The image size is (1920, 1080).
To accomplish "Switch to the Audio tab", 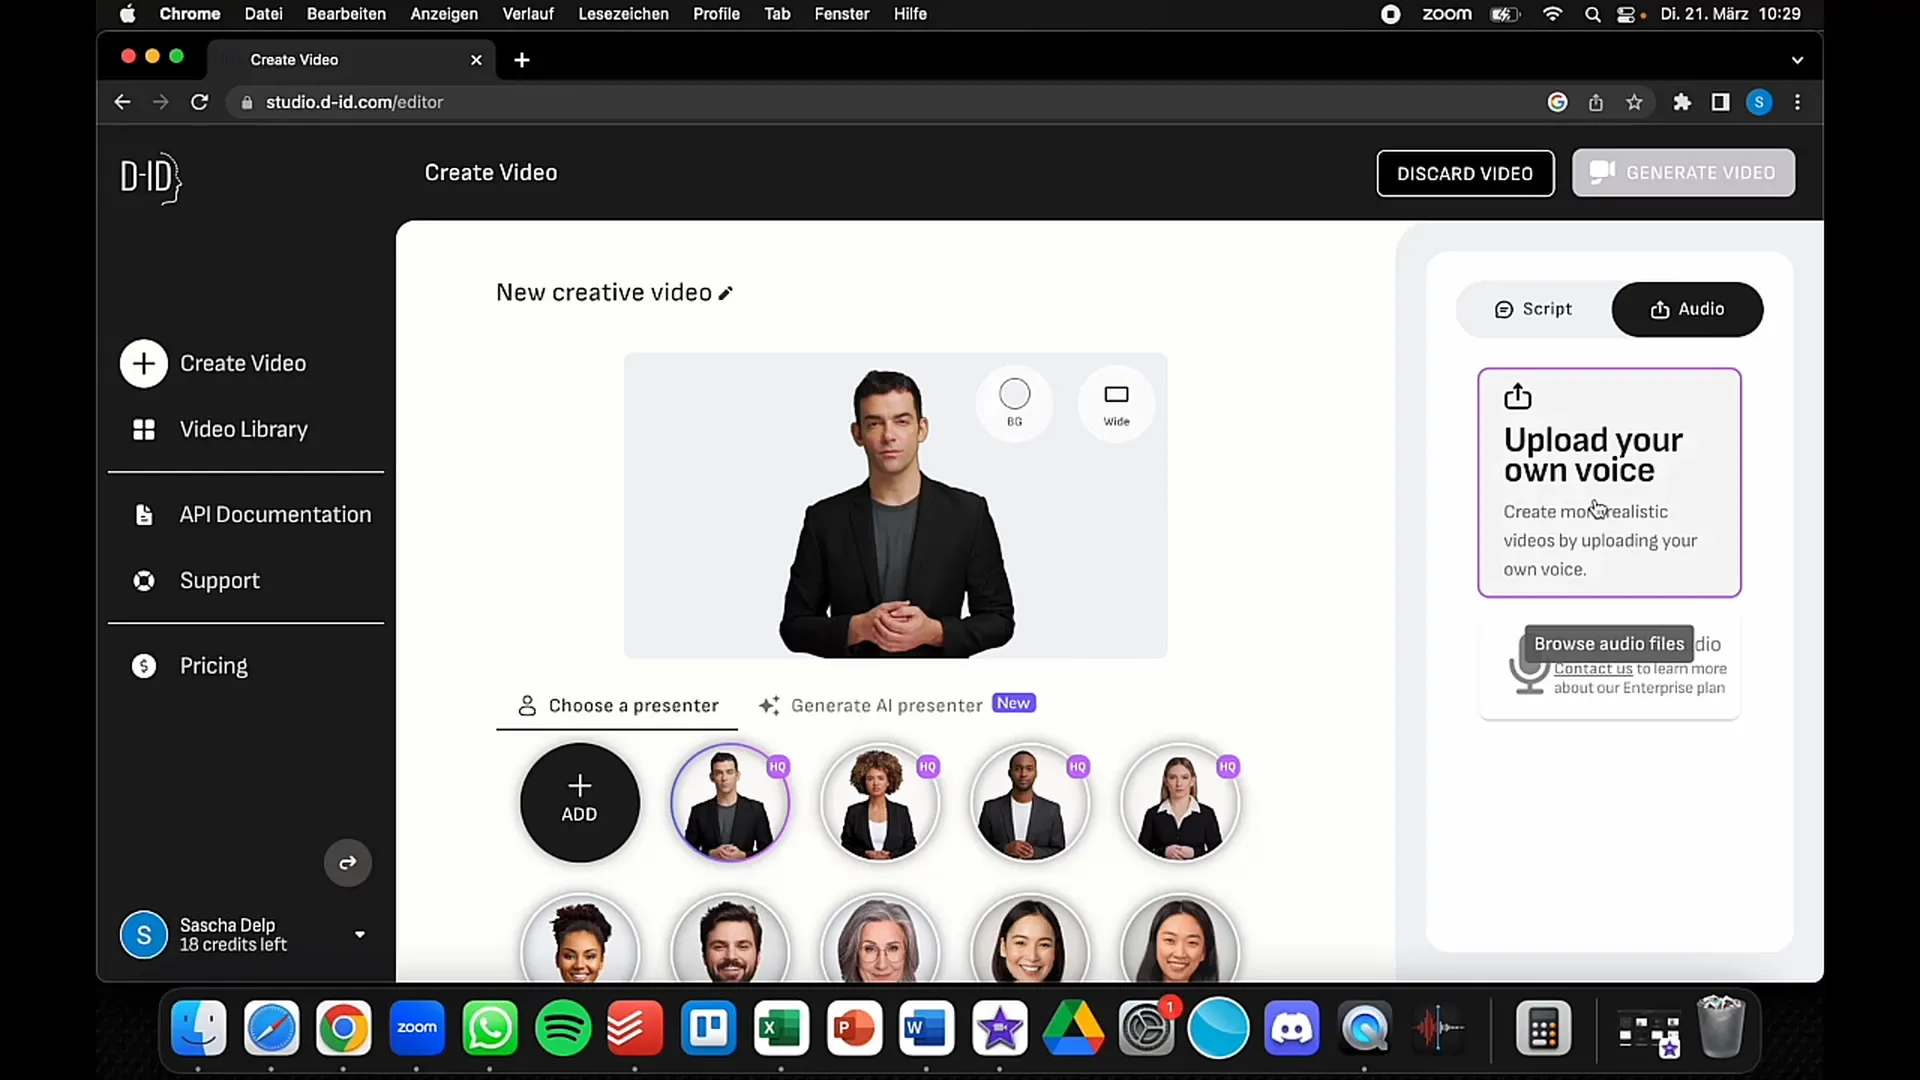I will 1687,309.
